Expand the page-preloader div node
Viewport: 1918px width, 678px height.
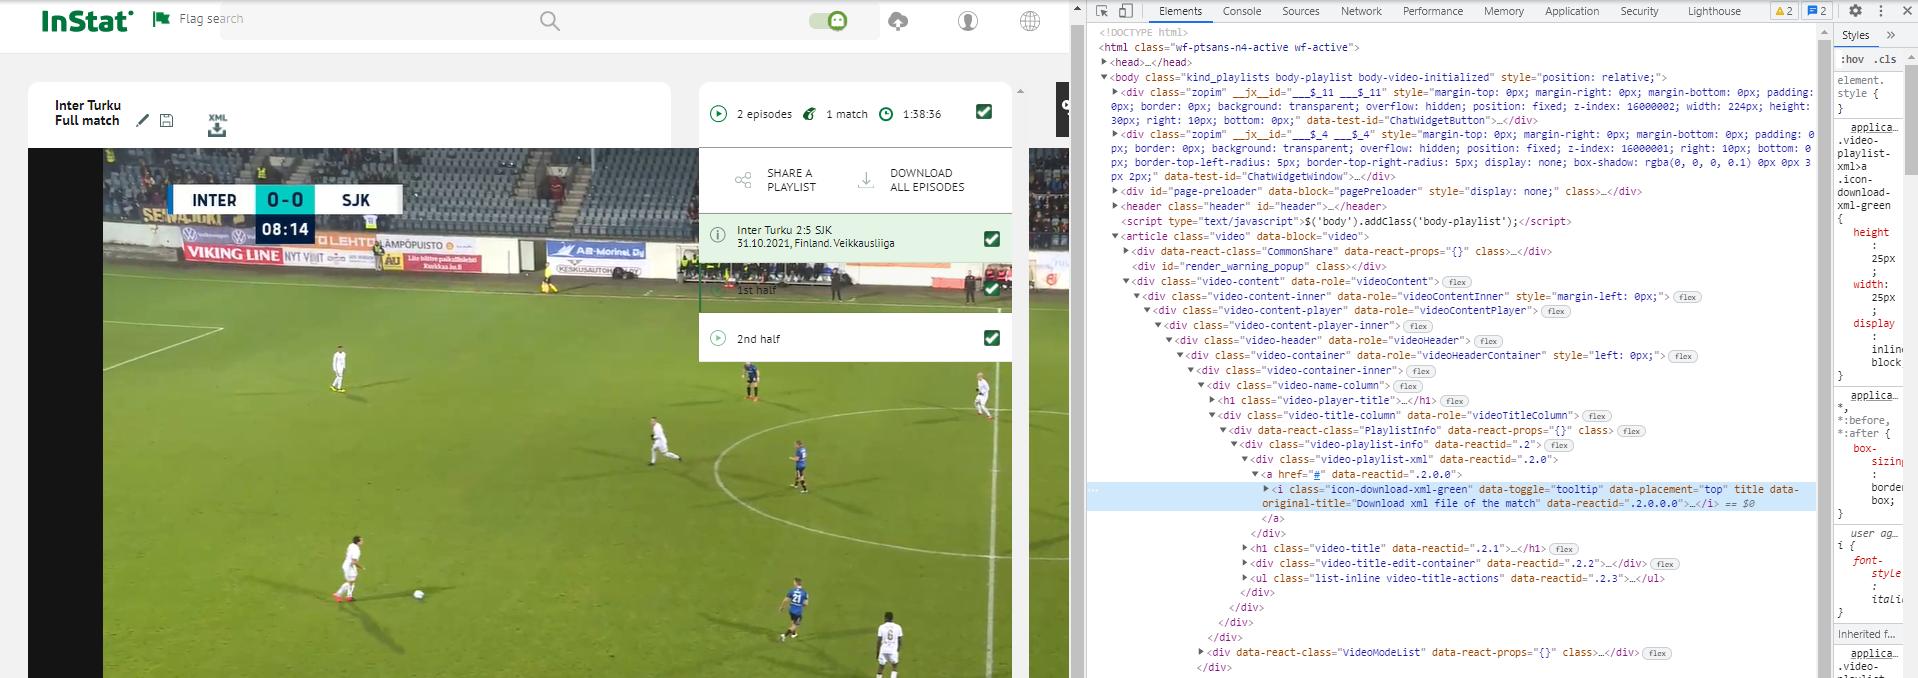point(1116,191)
